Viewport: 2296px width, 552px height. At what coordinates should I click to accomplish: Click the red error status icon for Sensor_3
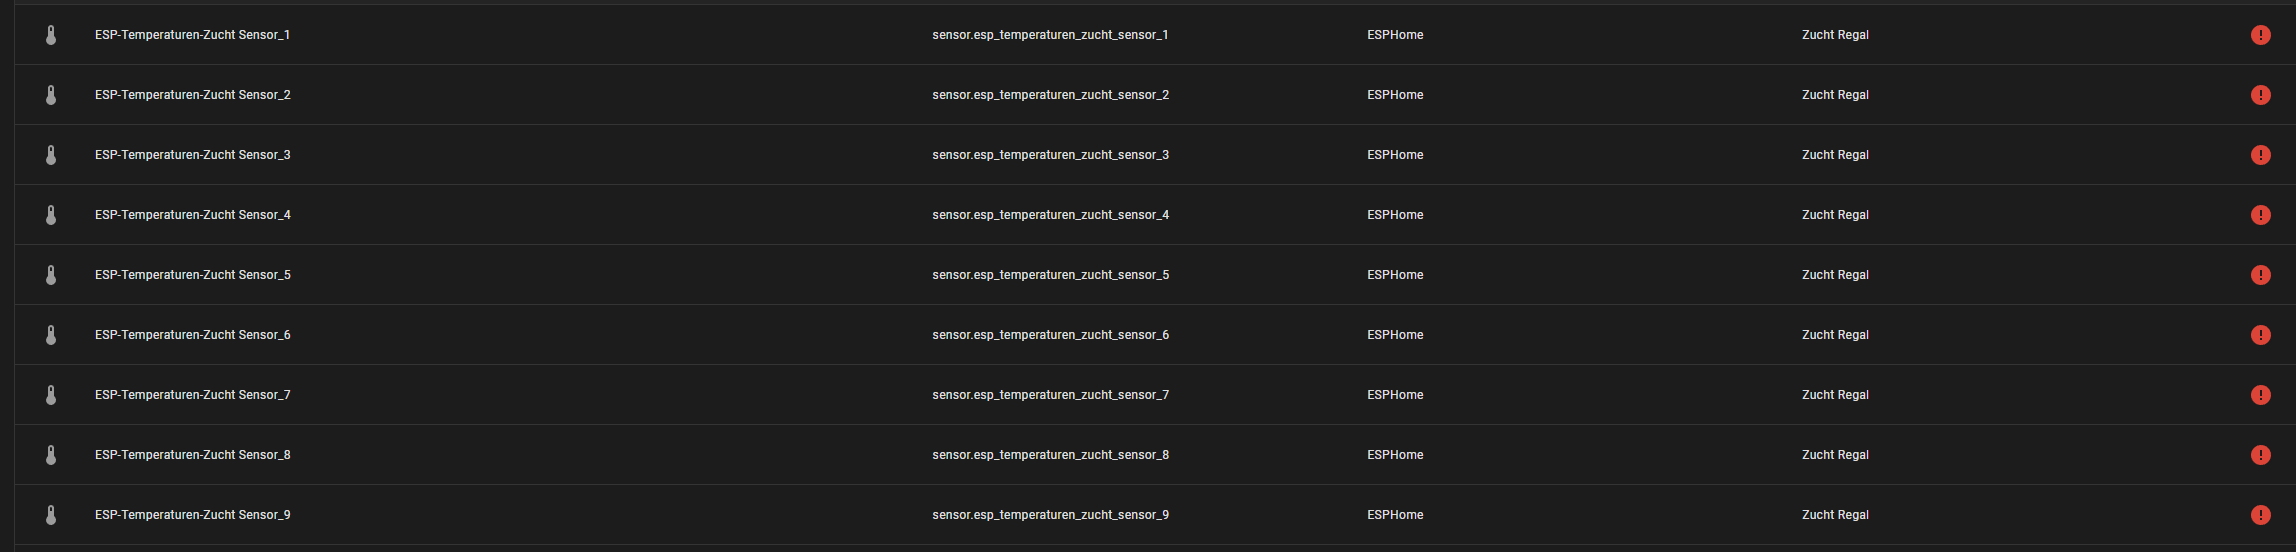(x=2260, y=155)
